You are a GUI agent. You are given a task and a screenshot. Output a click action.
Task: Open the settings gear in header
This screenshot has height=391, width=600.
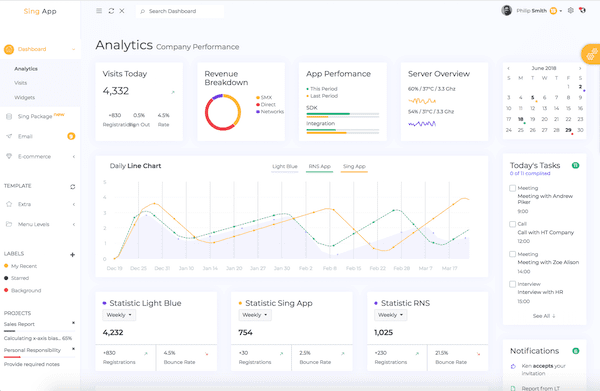point(571,11)
